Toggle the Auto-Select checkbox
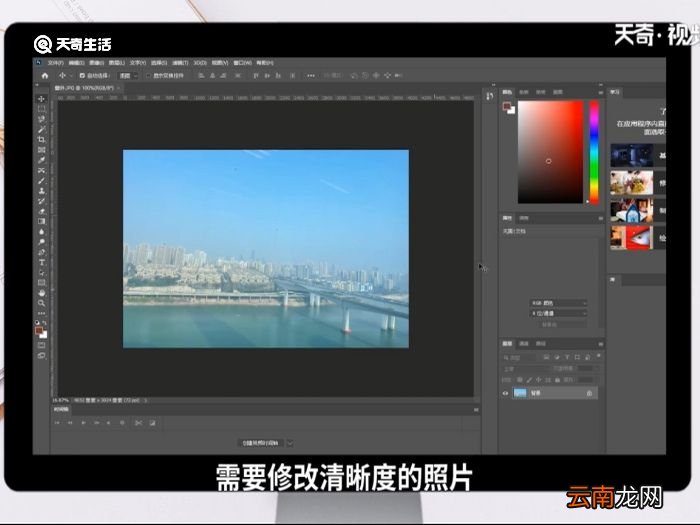Image resolution: width=700 pixels, height=525 pixels. 82,76
